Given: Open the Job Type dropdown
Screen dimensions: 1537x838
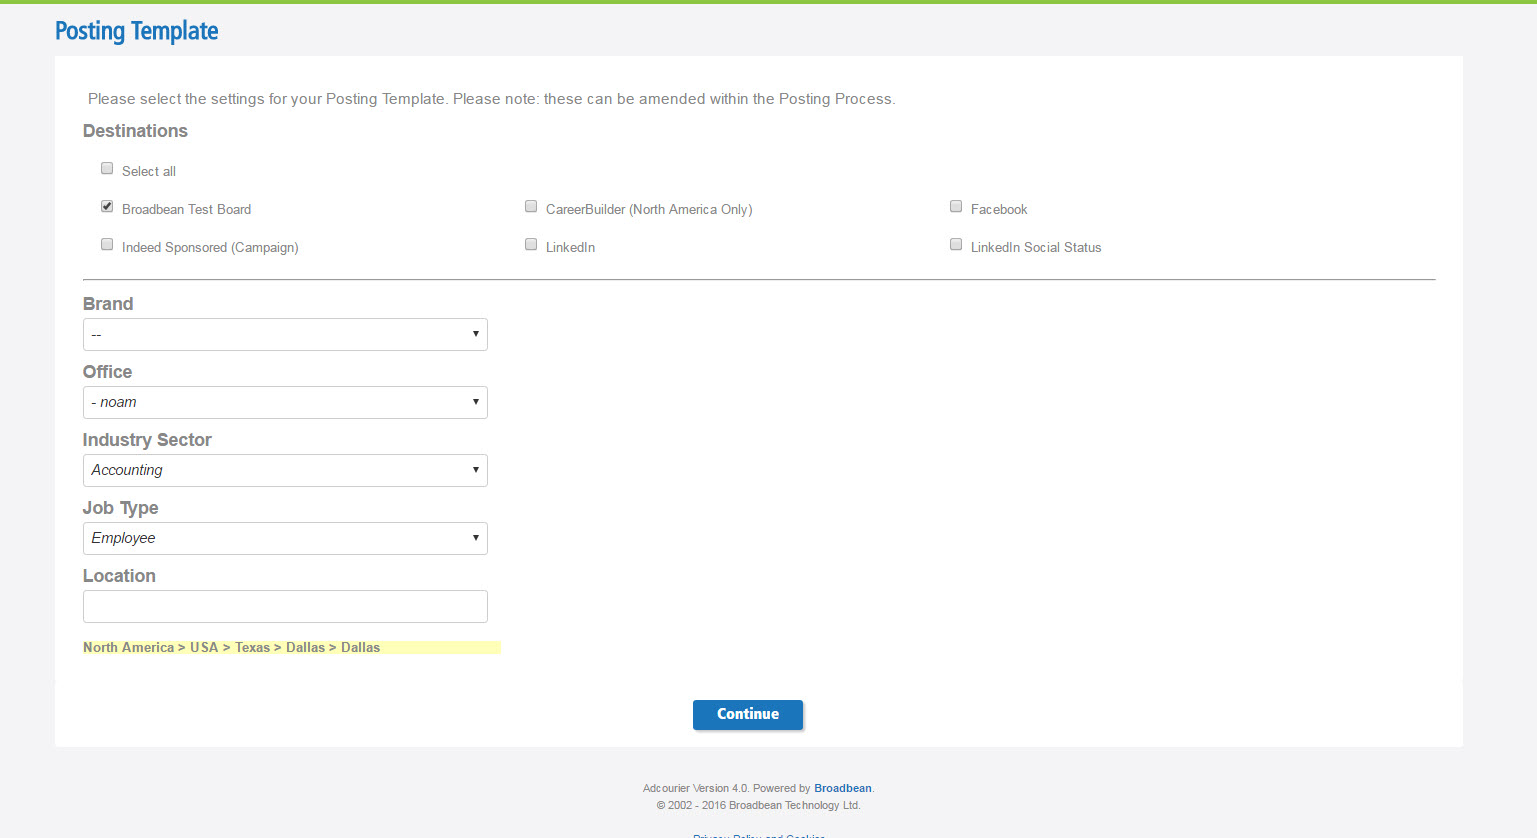Looking at the screenshot, I should (285, 538).
